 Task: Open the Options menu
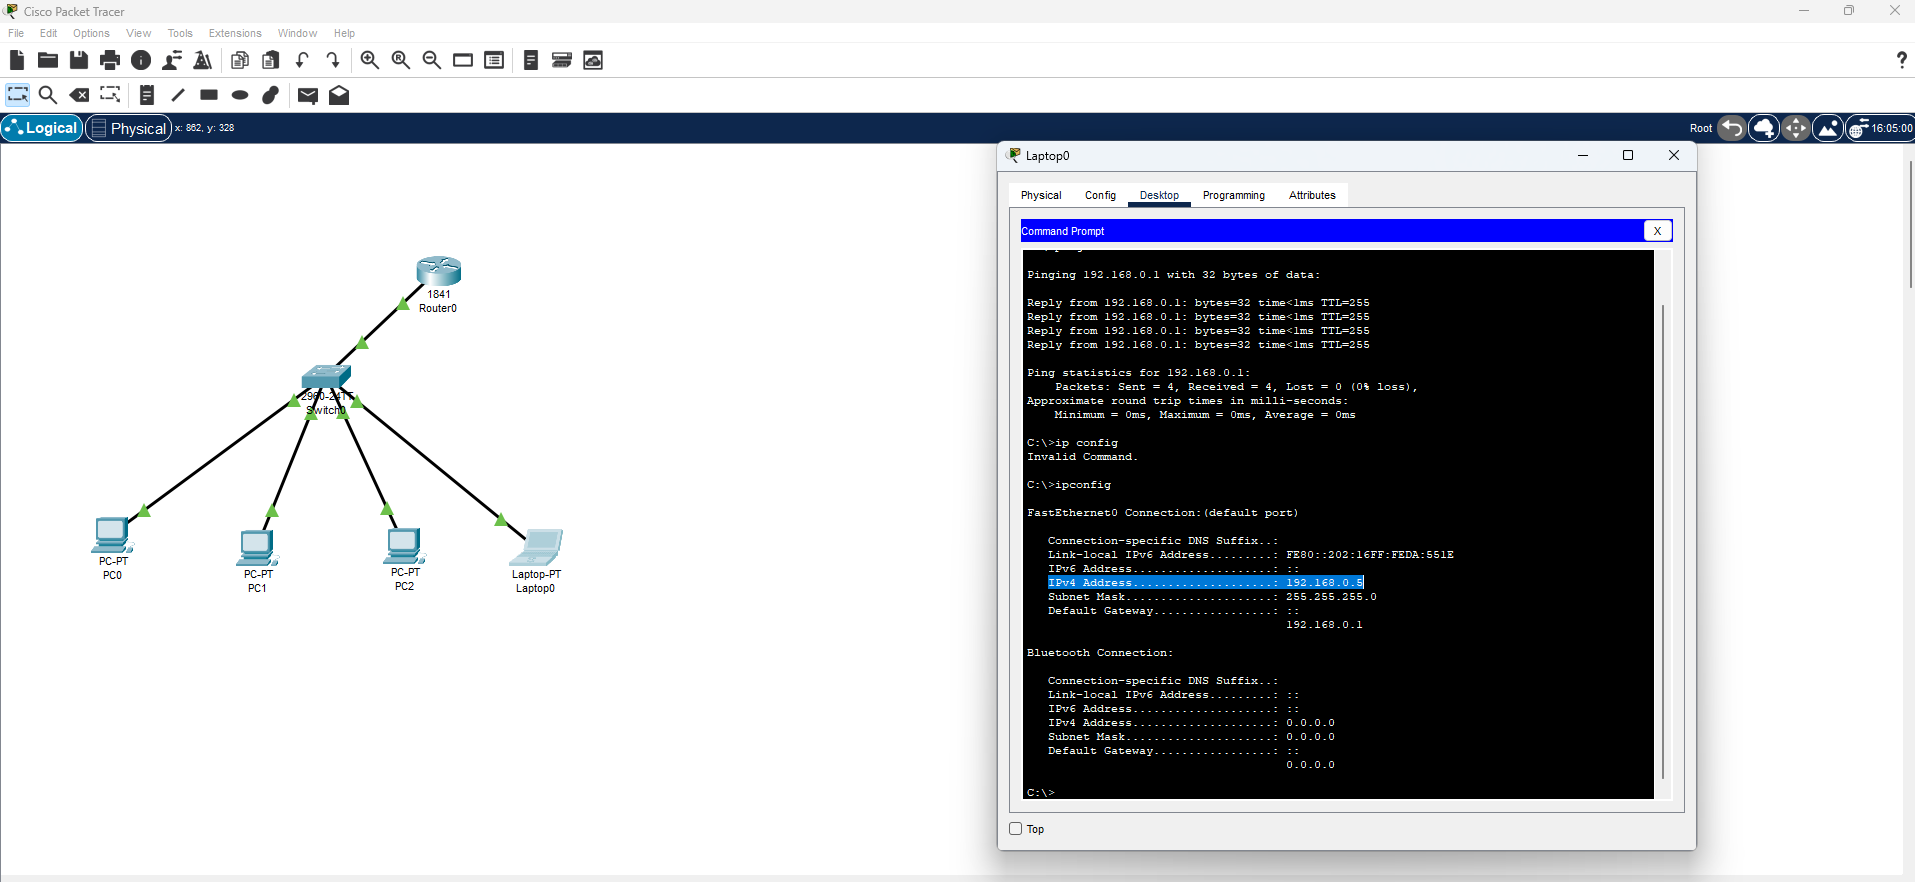click(x=91, y=33)
